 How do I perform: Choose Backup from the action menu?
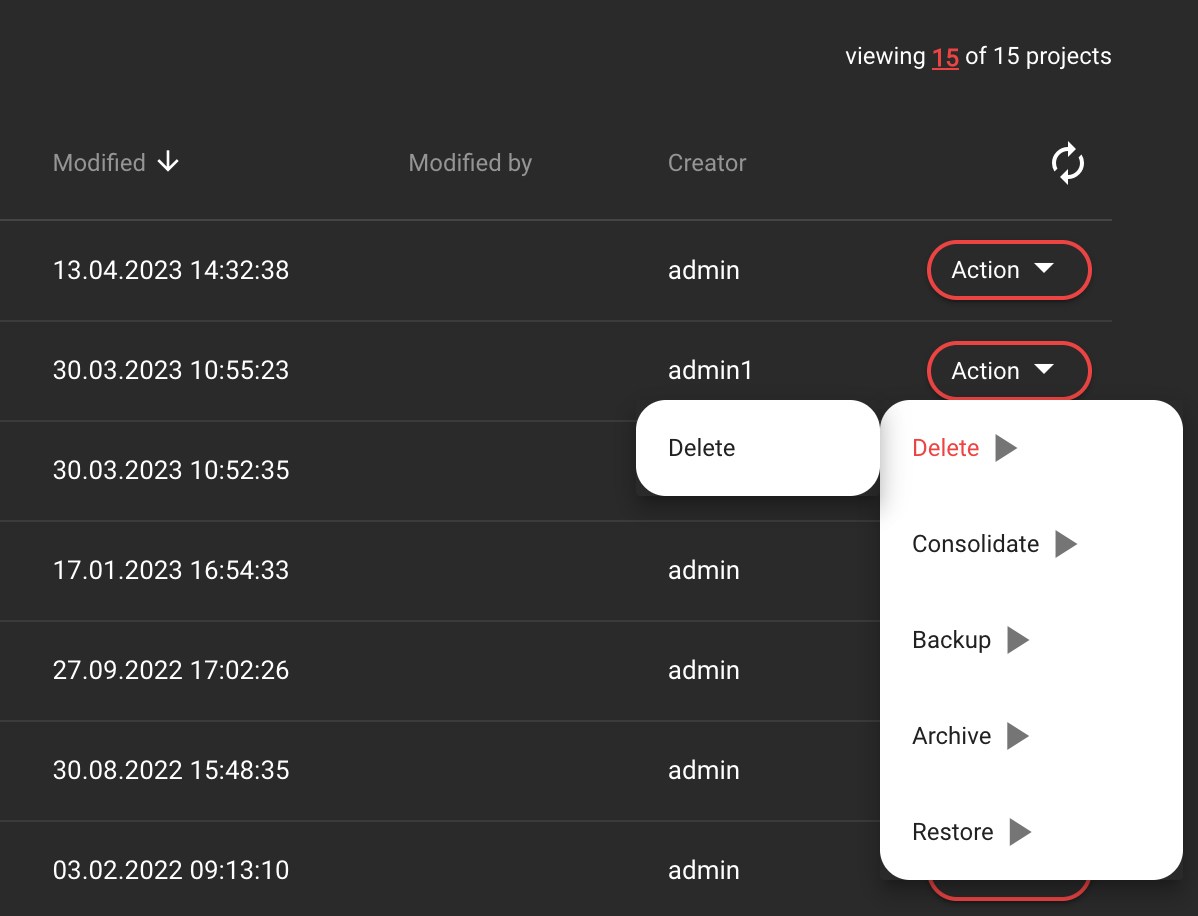pyautogui.click(x=951, y=640)
